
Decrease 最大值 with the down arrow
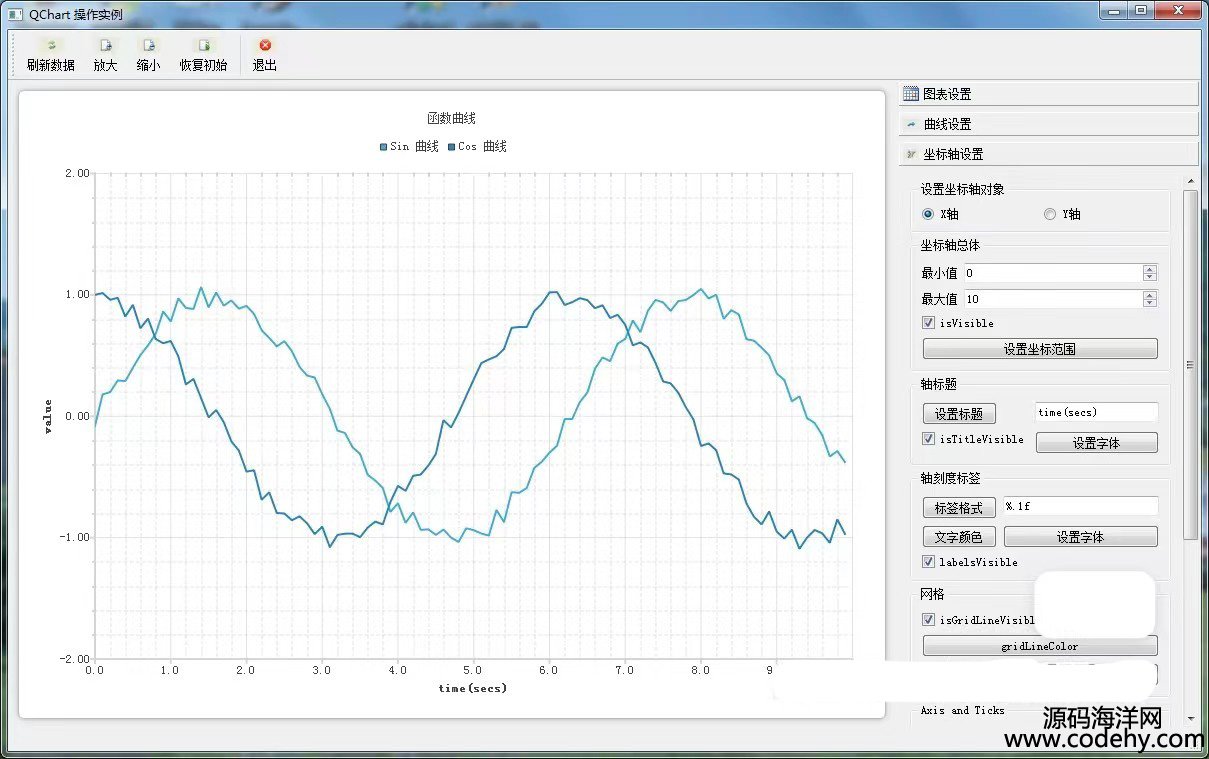[1150, 303]
